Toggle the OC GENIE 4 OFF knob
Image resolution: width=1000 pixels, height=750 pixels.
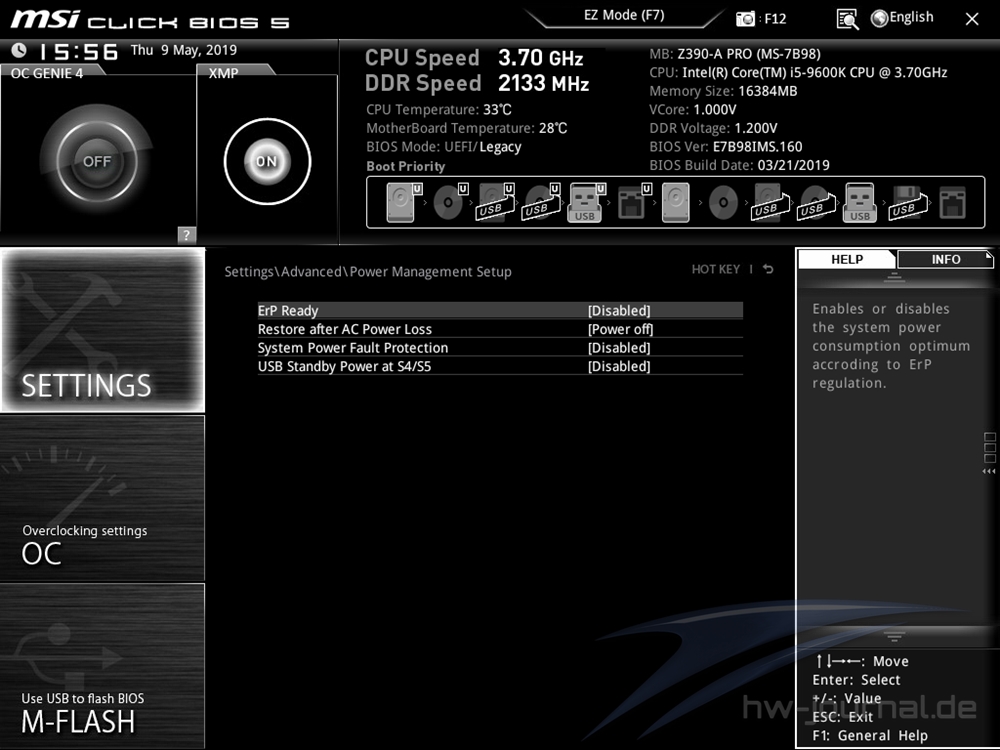point(97,161)
